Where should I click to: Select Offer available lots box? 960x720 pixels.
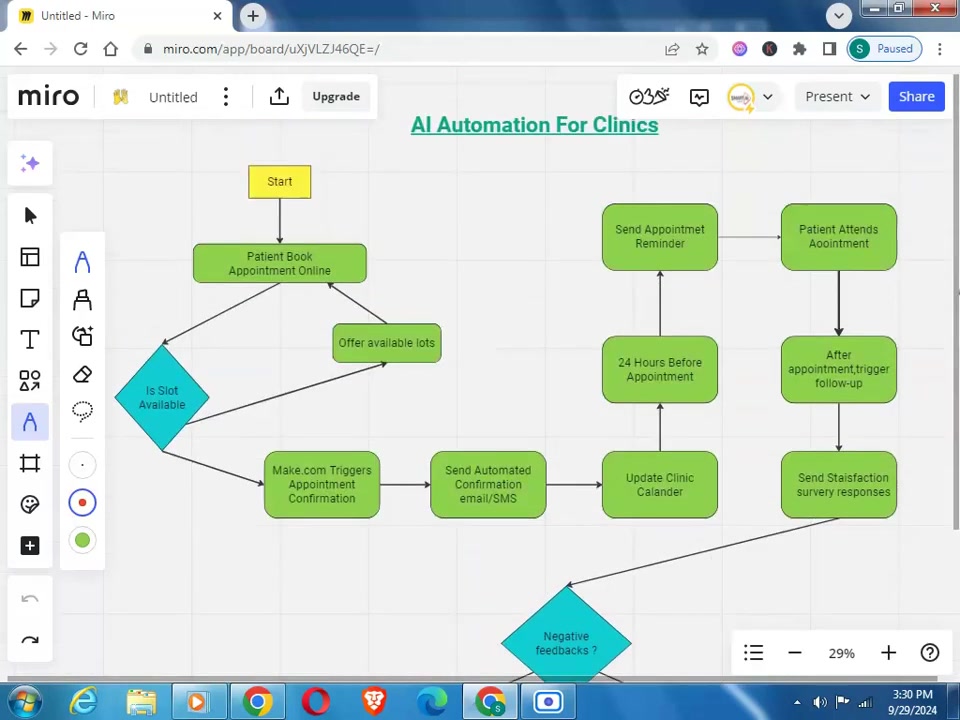tap(387, 343)
